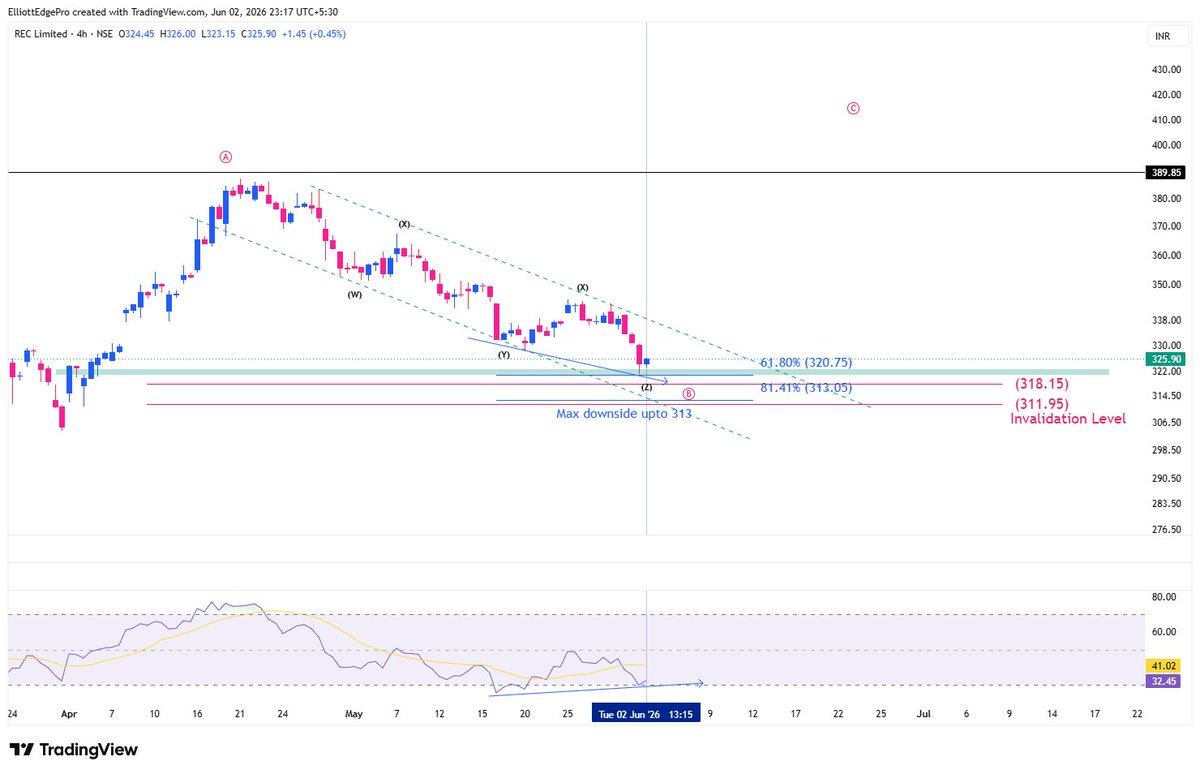Click the 298.50 price axis value
The width and height of the screenshot is (1200, 774).
(1165, 450)
